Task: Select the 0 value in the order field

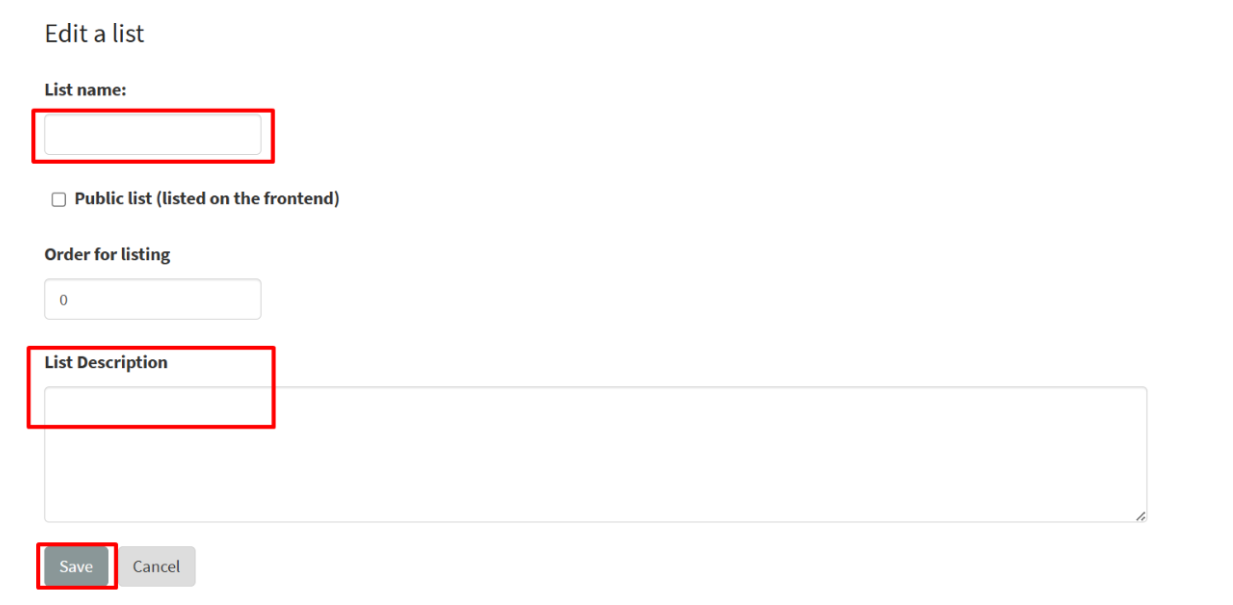Action: (x=64, y=300)
